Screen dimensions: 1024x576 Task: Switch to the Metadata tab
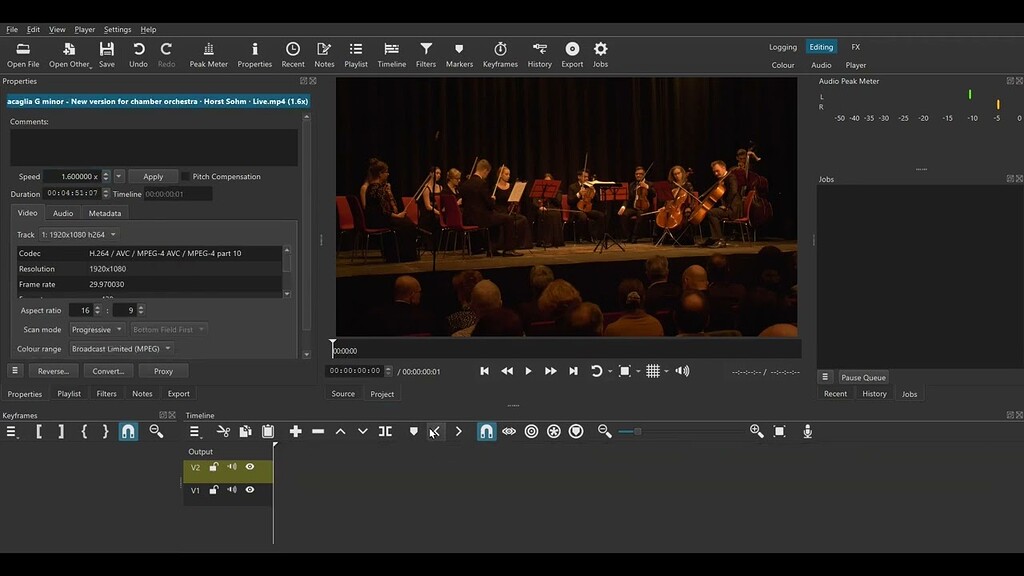[x=104, y=213]
